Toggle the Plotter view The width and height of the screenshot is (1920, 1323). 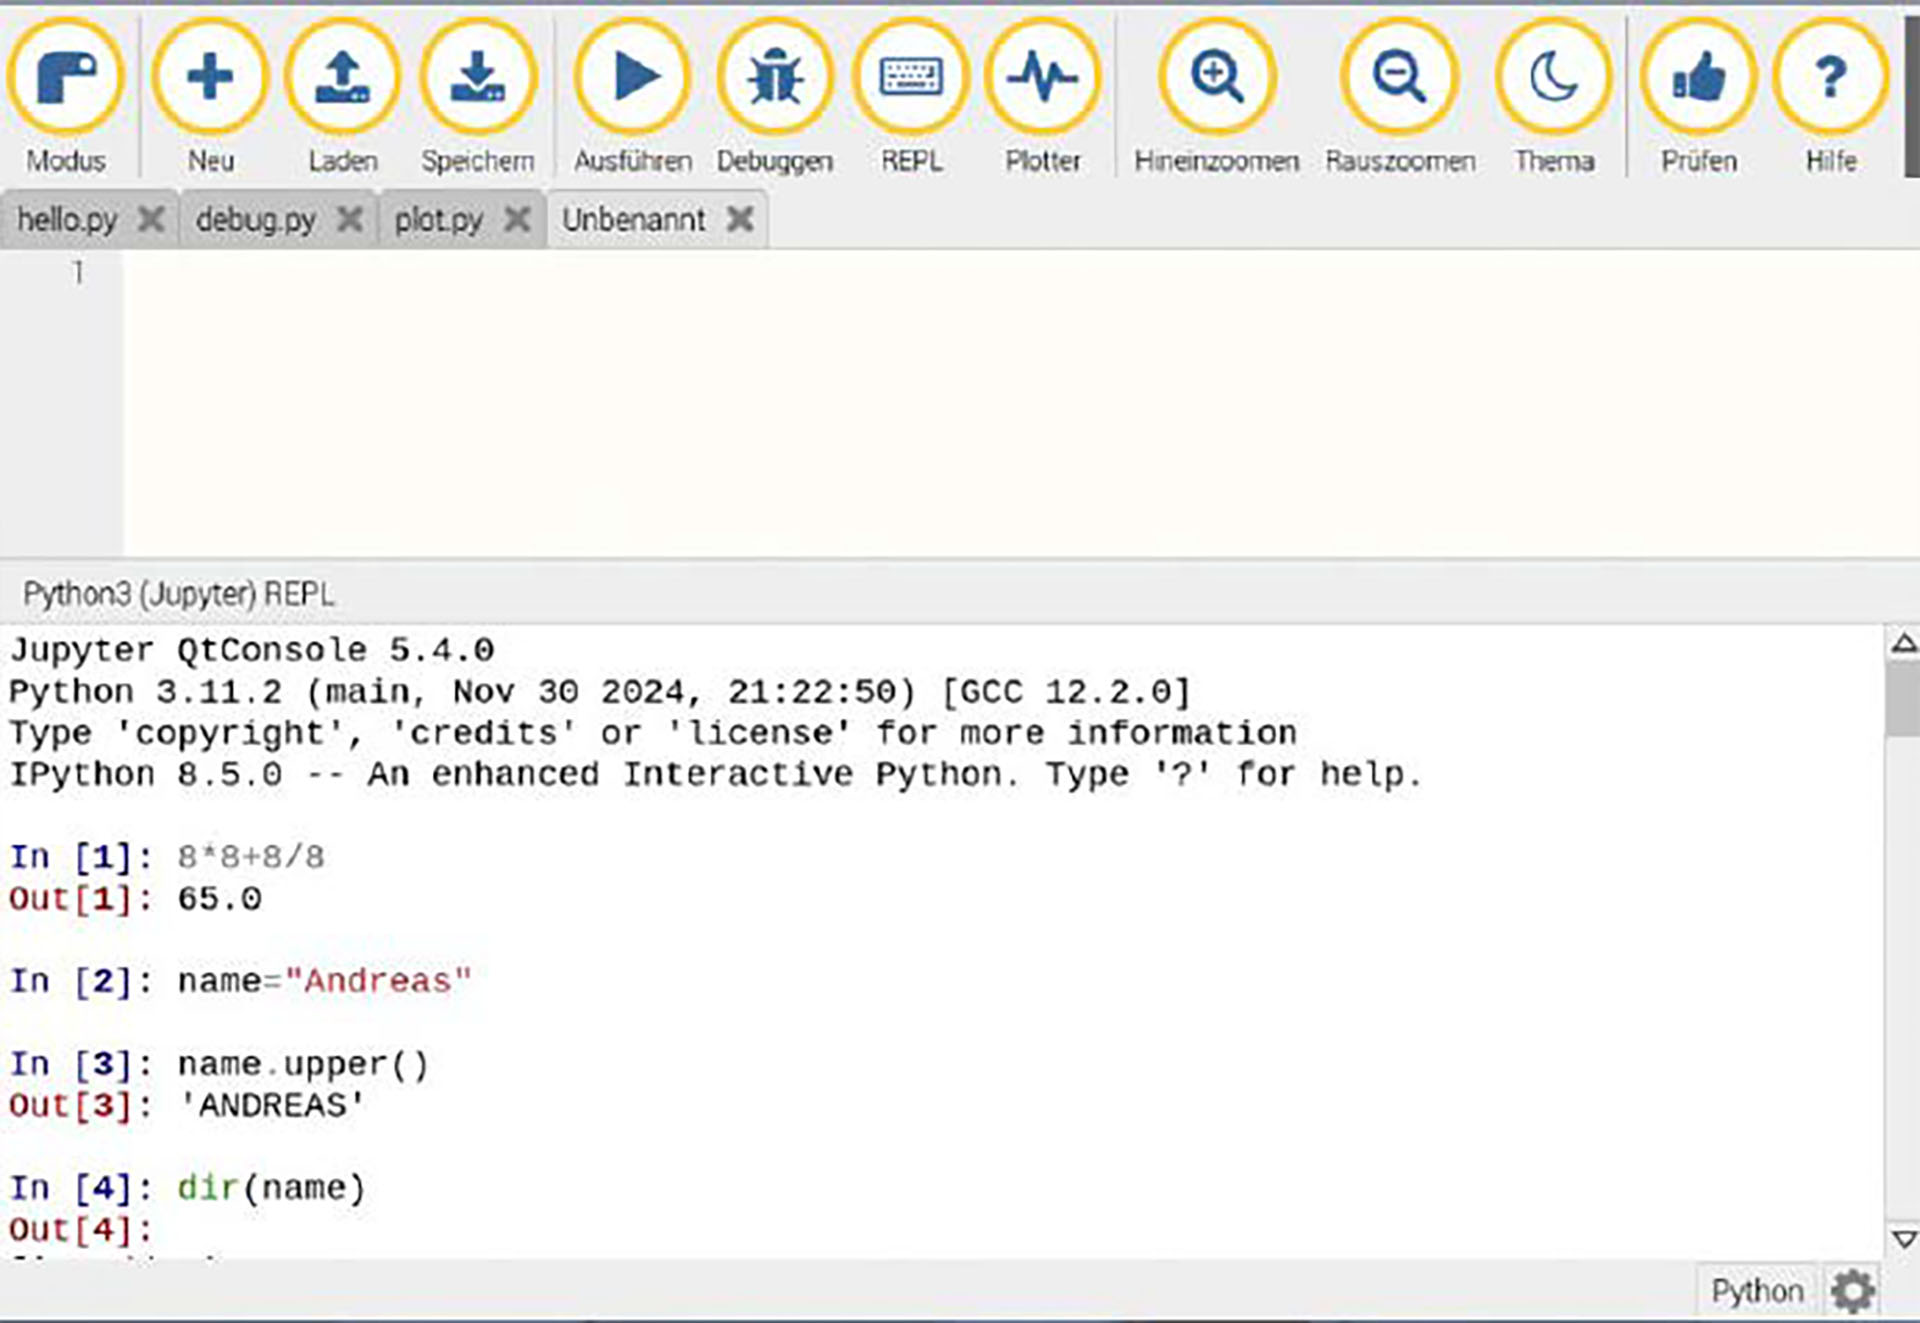pos(1043,75)
